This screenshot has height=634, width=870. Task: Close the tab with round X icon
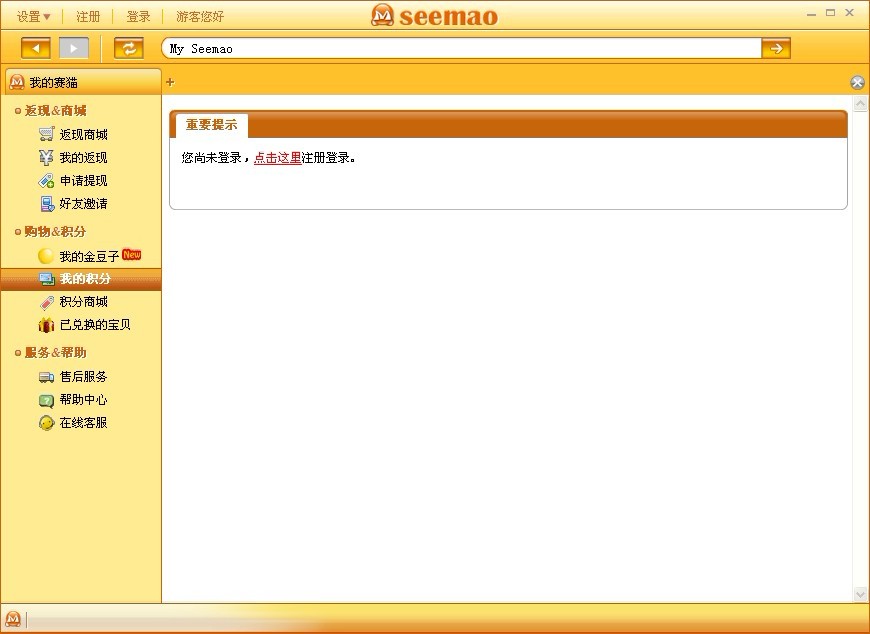pyautogui.click(x=857, y=83)
